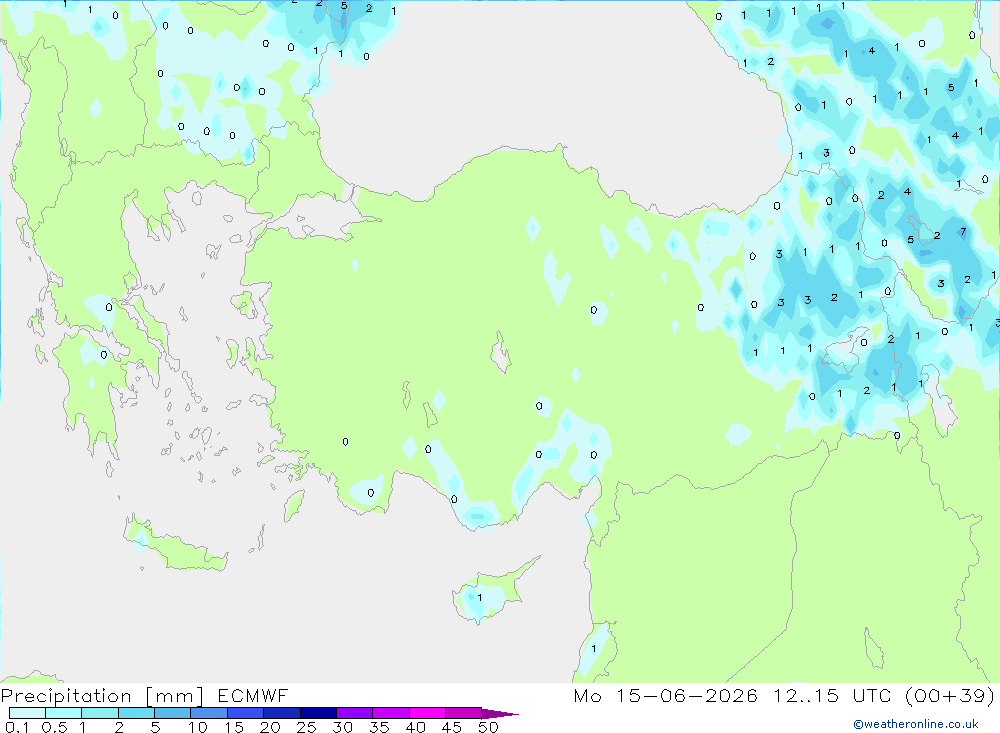Select the 10–15 mm blue legend swatch

pyautogui.click(x=209, y=713)
